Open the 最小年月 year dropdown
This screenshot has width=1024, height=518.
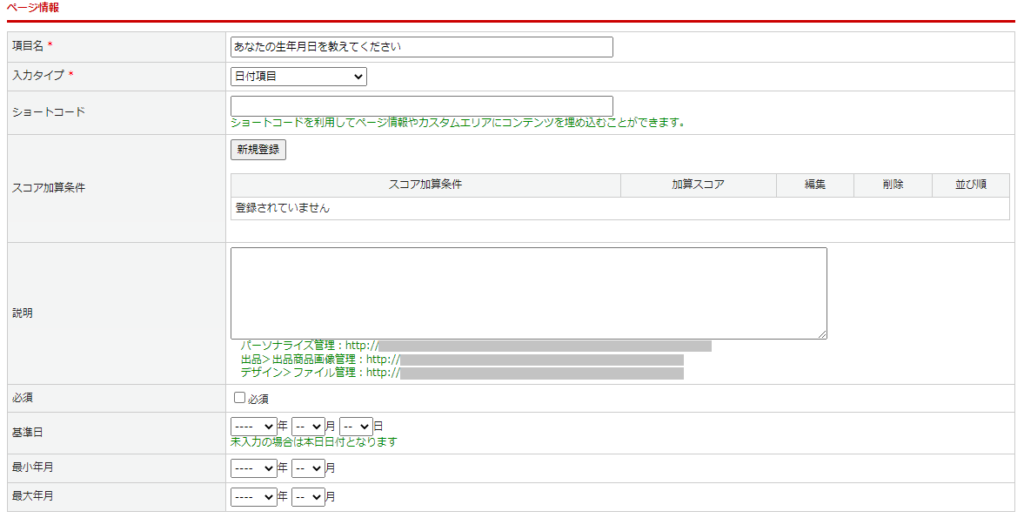click(254, 468)
